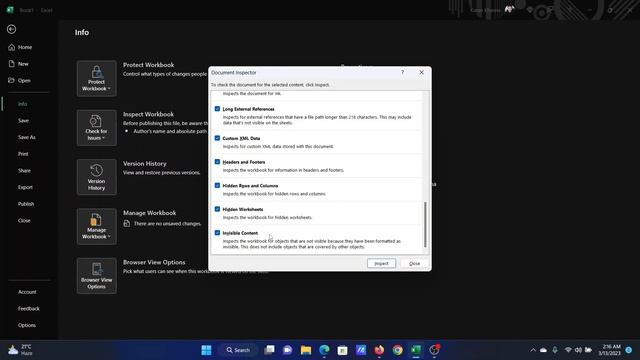Screen dimensions: 640x360
Task: Open the weather widget on the taskbar
Action: coord(20,350)
